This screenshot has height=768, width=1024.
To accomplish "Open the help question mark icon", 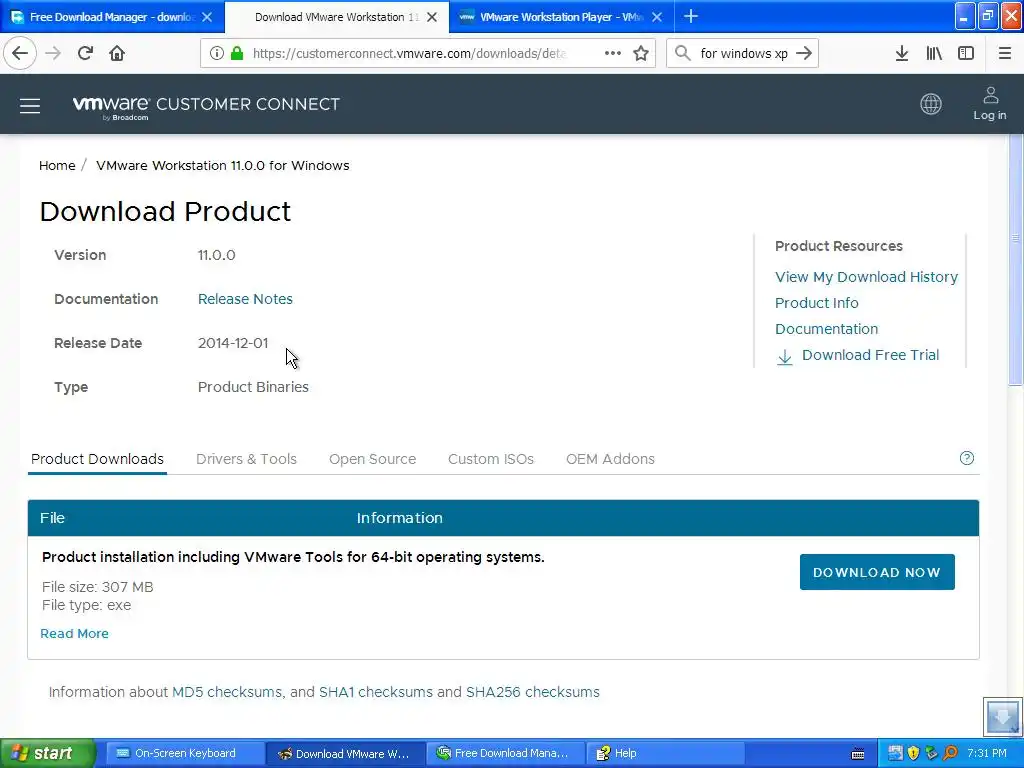I will [967, 458].
